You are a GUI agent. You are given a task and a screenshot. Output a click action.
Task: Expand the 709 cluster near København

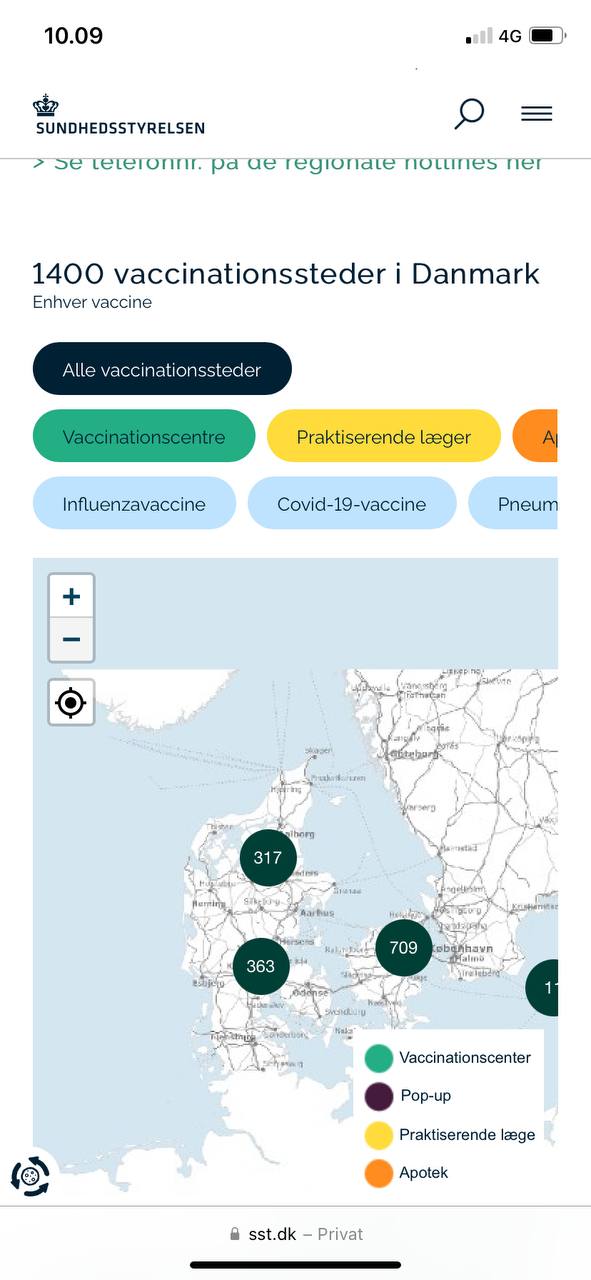404,947
